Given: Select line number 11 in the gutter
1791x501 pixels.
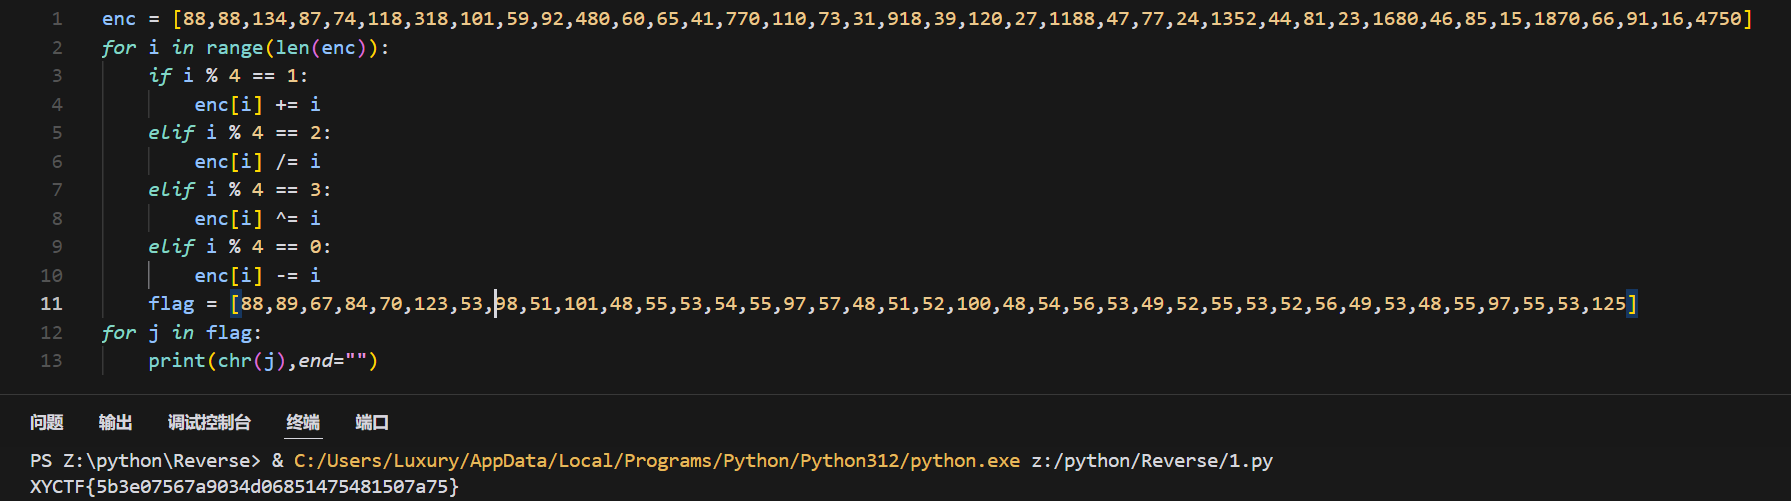Looking at the screenshot, I should 51,304.
